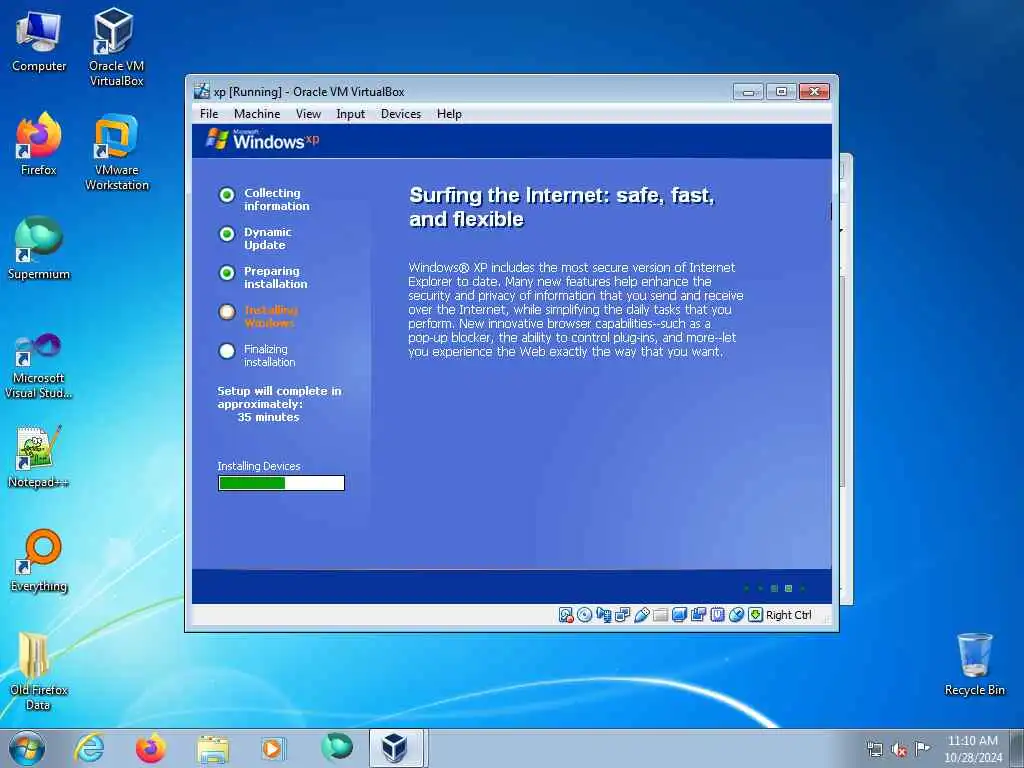Click the audio indicator icon in VirtualBox status bar
This screenshot has height=768, width=1024.
tap(603, 615)
